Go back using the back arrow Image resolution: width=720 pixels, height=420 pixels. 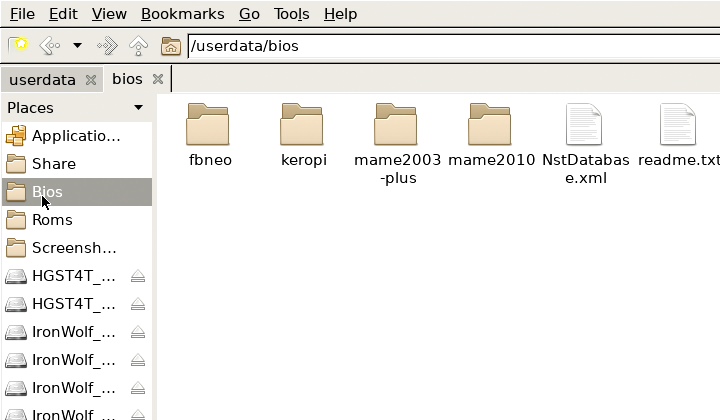(49, 46)
